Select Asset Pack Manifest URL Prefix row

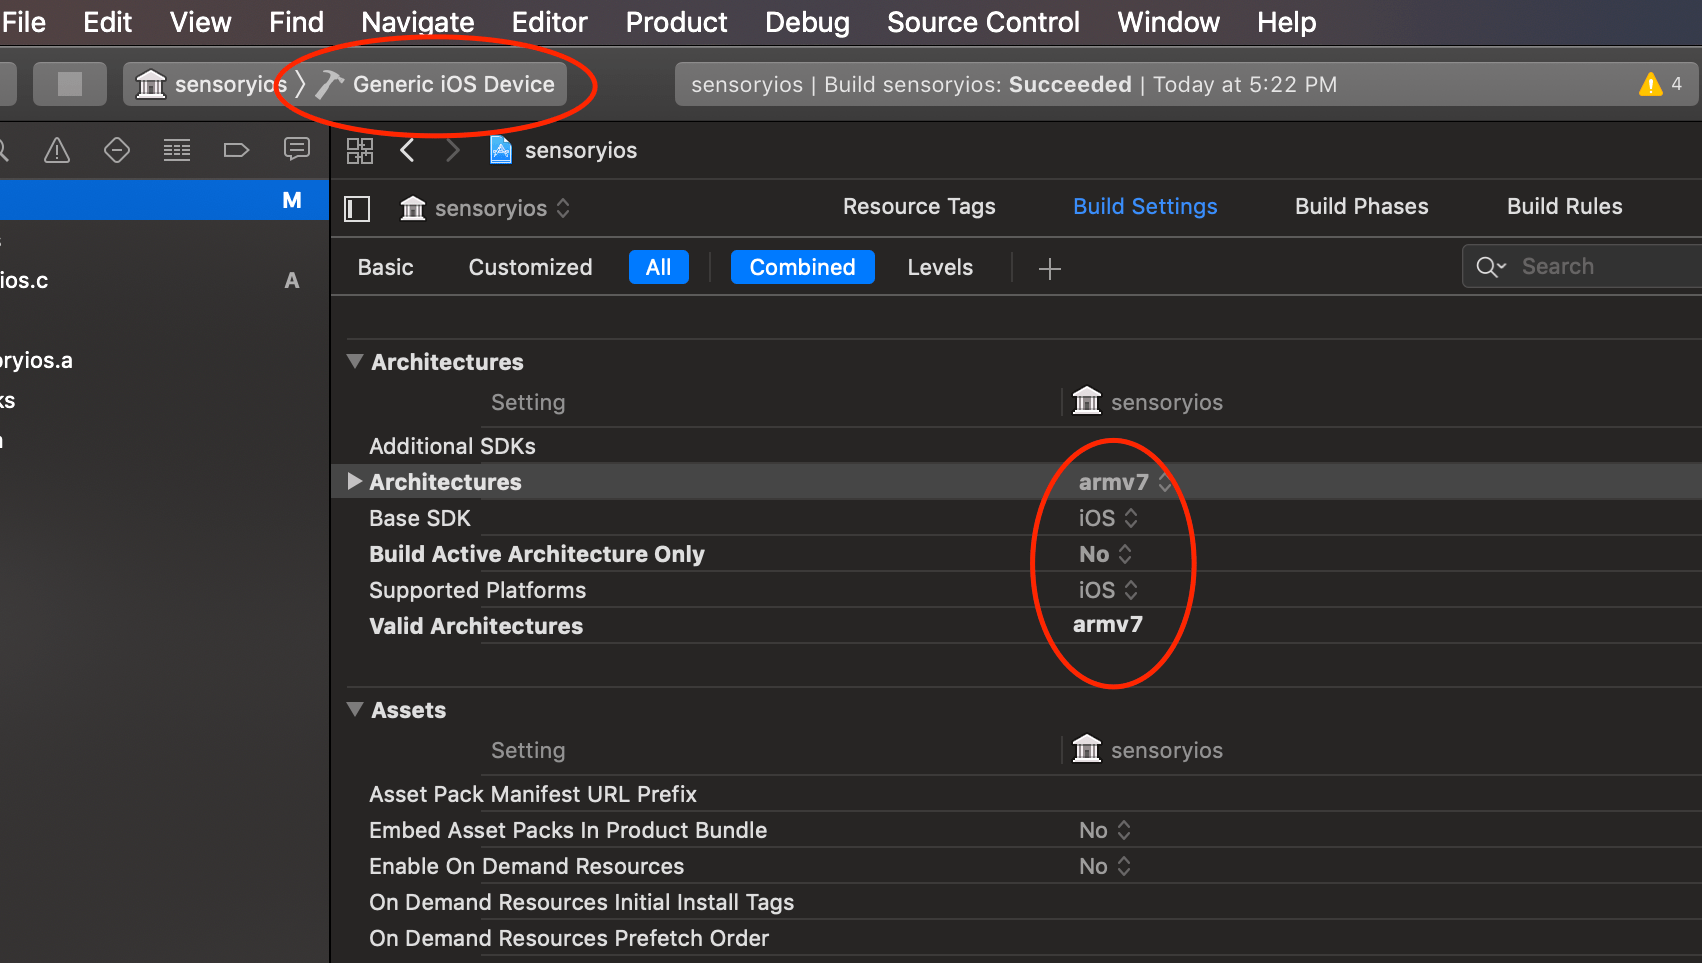(x=1016, y=794)
